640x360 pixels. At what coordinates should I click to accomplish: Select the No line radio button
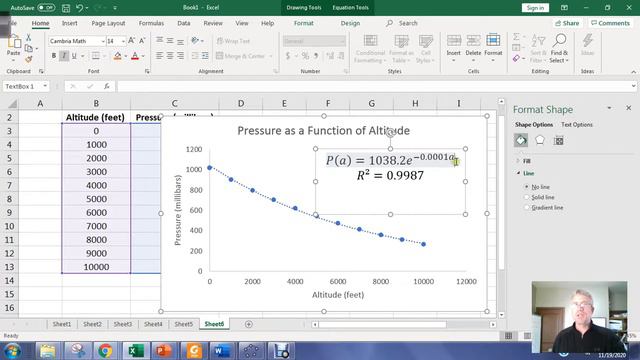click(x=527, y=187)
